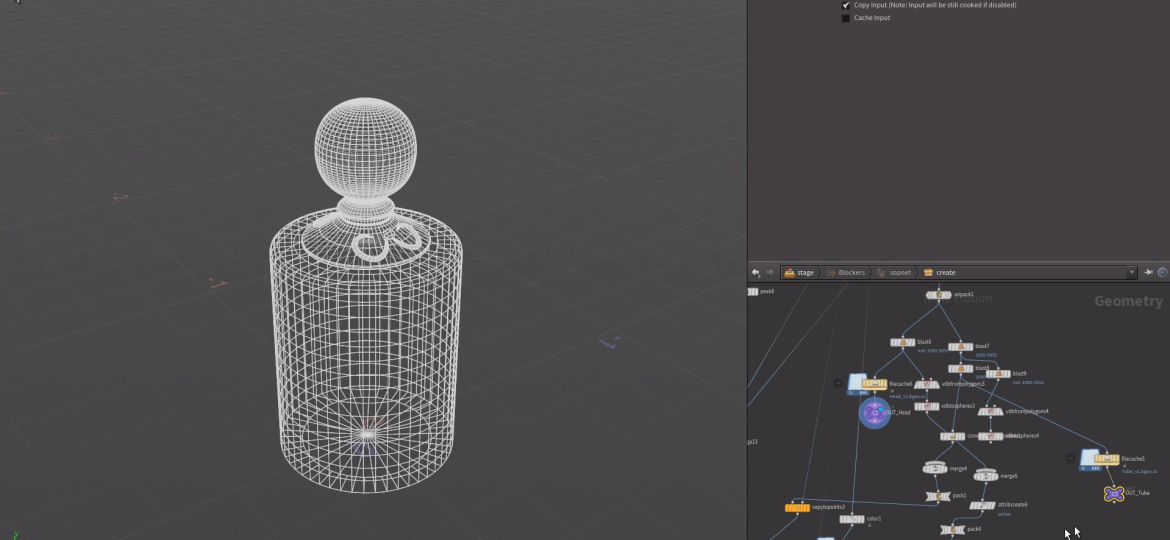Collapse the filecache5 node minus toggle

coord(1071,459)
